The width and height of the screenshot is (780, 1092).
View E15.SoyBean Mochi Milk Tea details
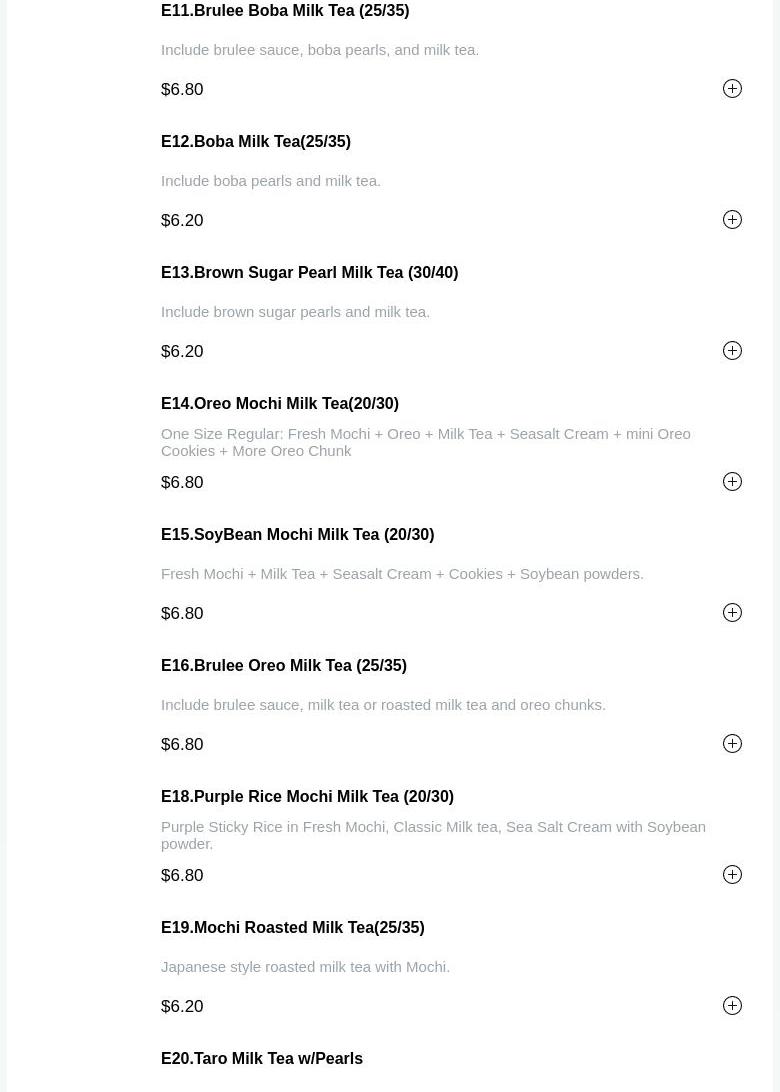297,535
